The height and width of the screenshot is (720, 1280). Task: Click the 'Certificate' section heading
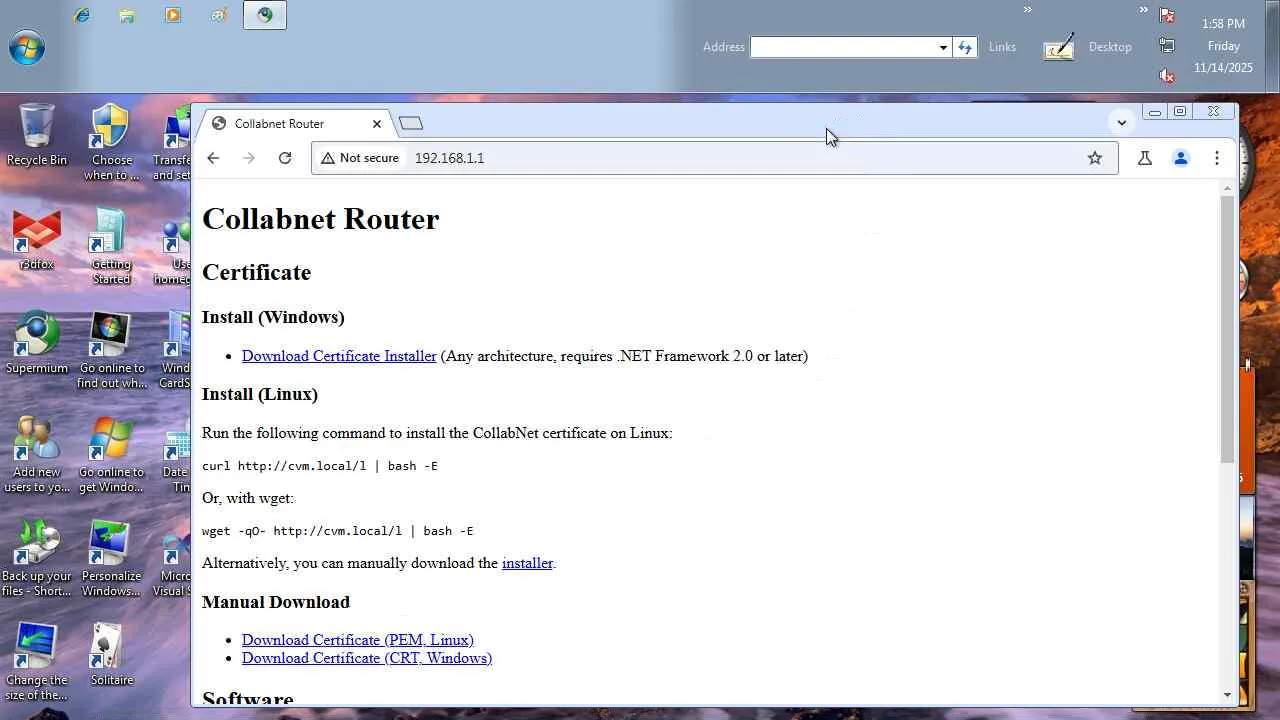[x=256, y=272]
